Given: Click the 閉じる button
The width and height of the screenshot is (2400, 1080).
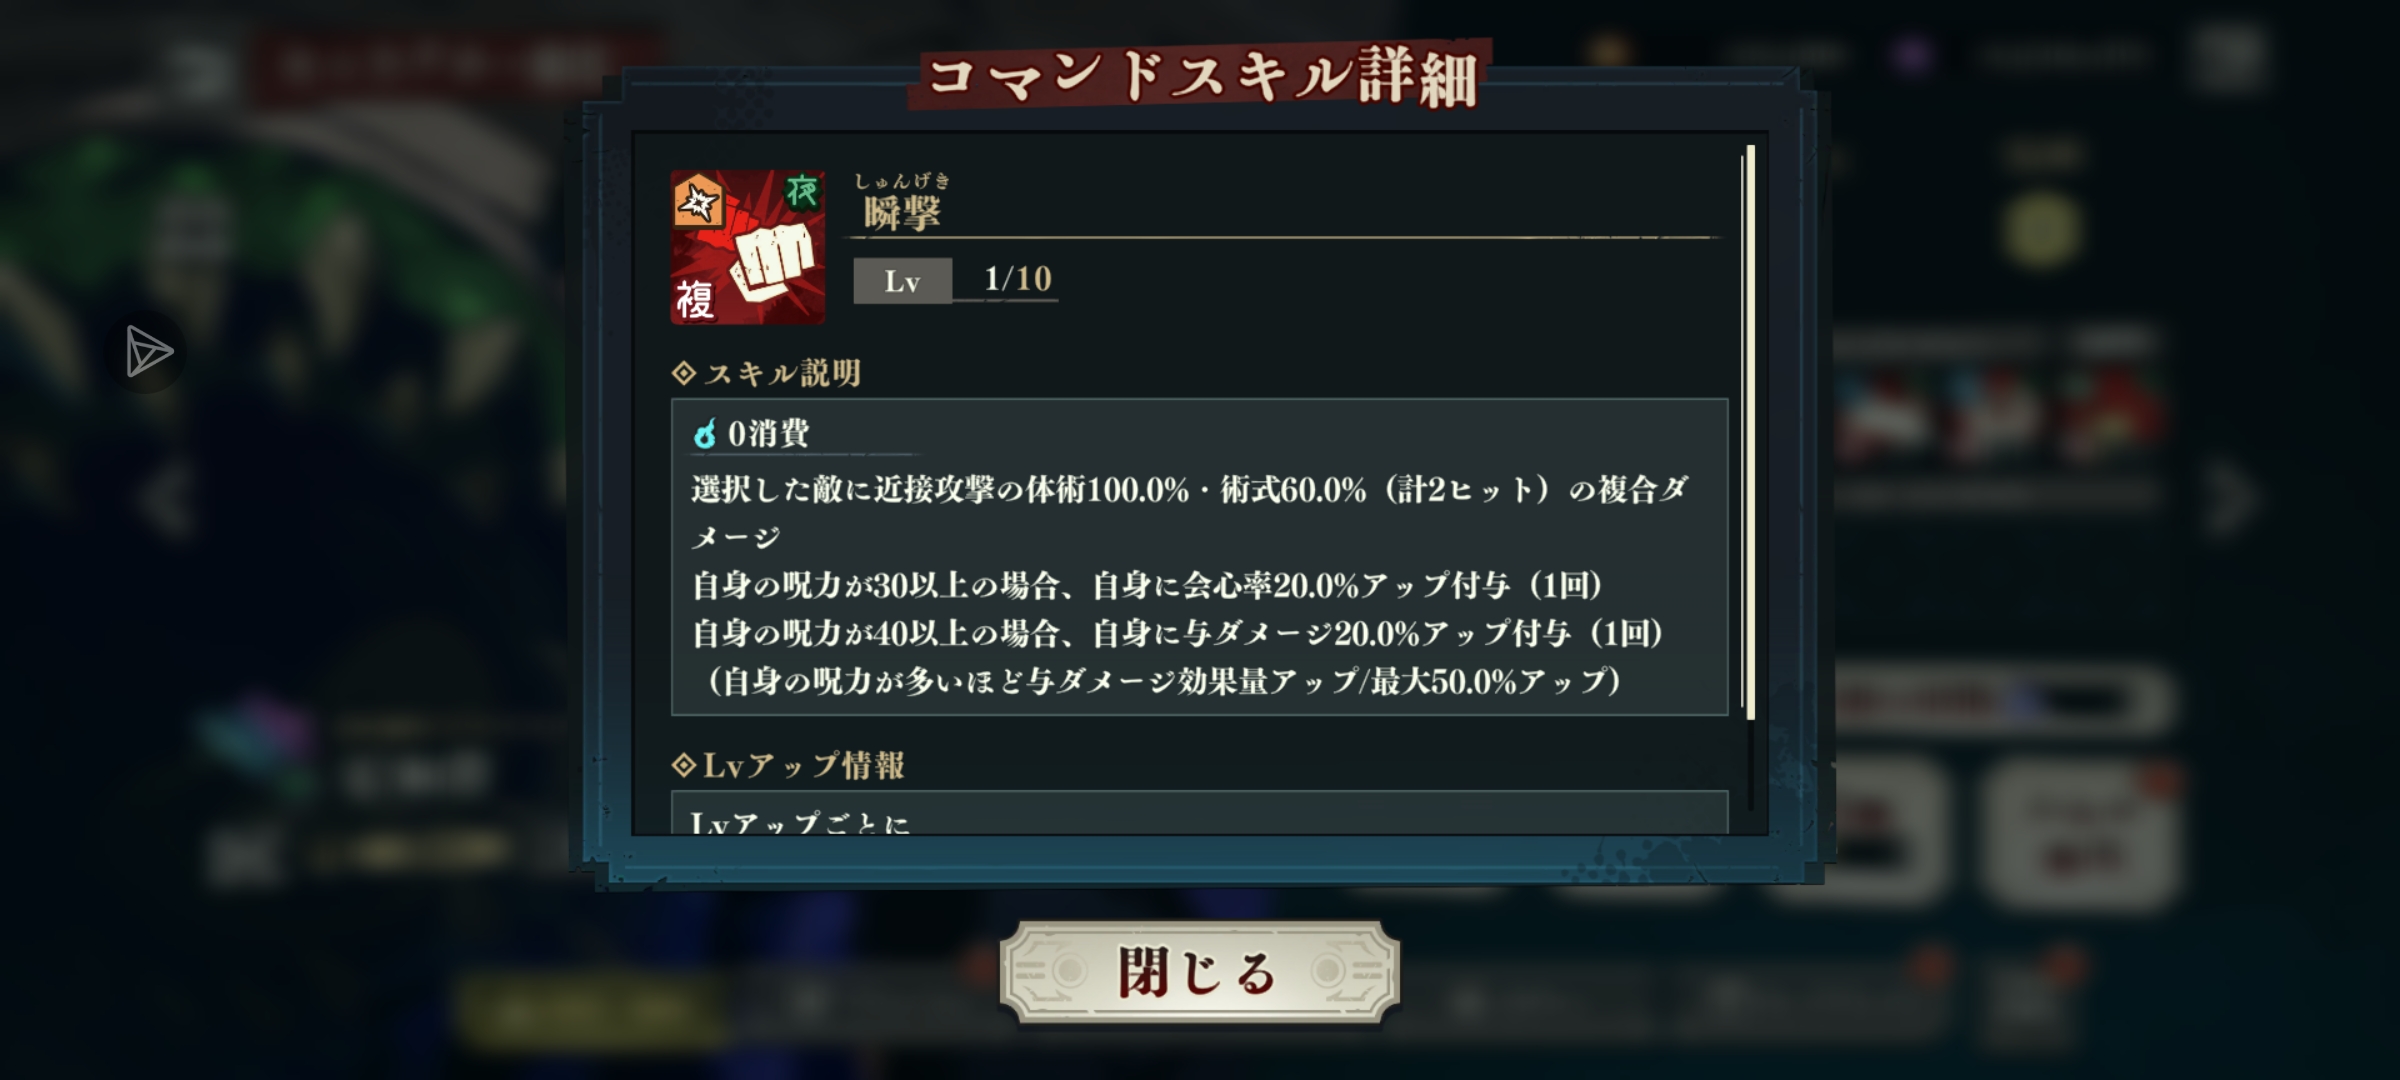Looking at the screenshot, I should click(1199, 972).
